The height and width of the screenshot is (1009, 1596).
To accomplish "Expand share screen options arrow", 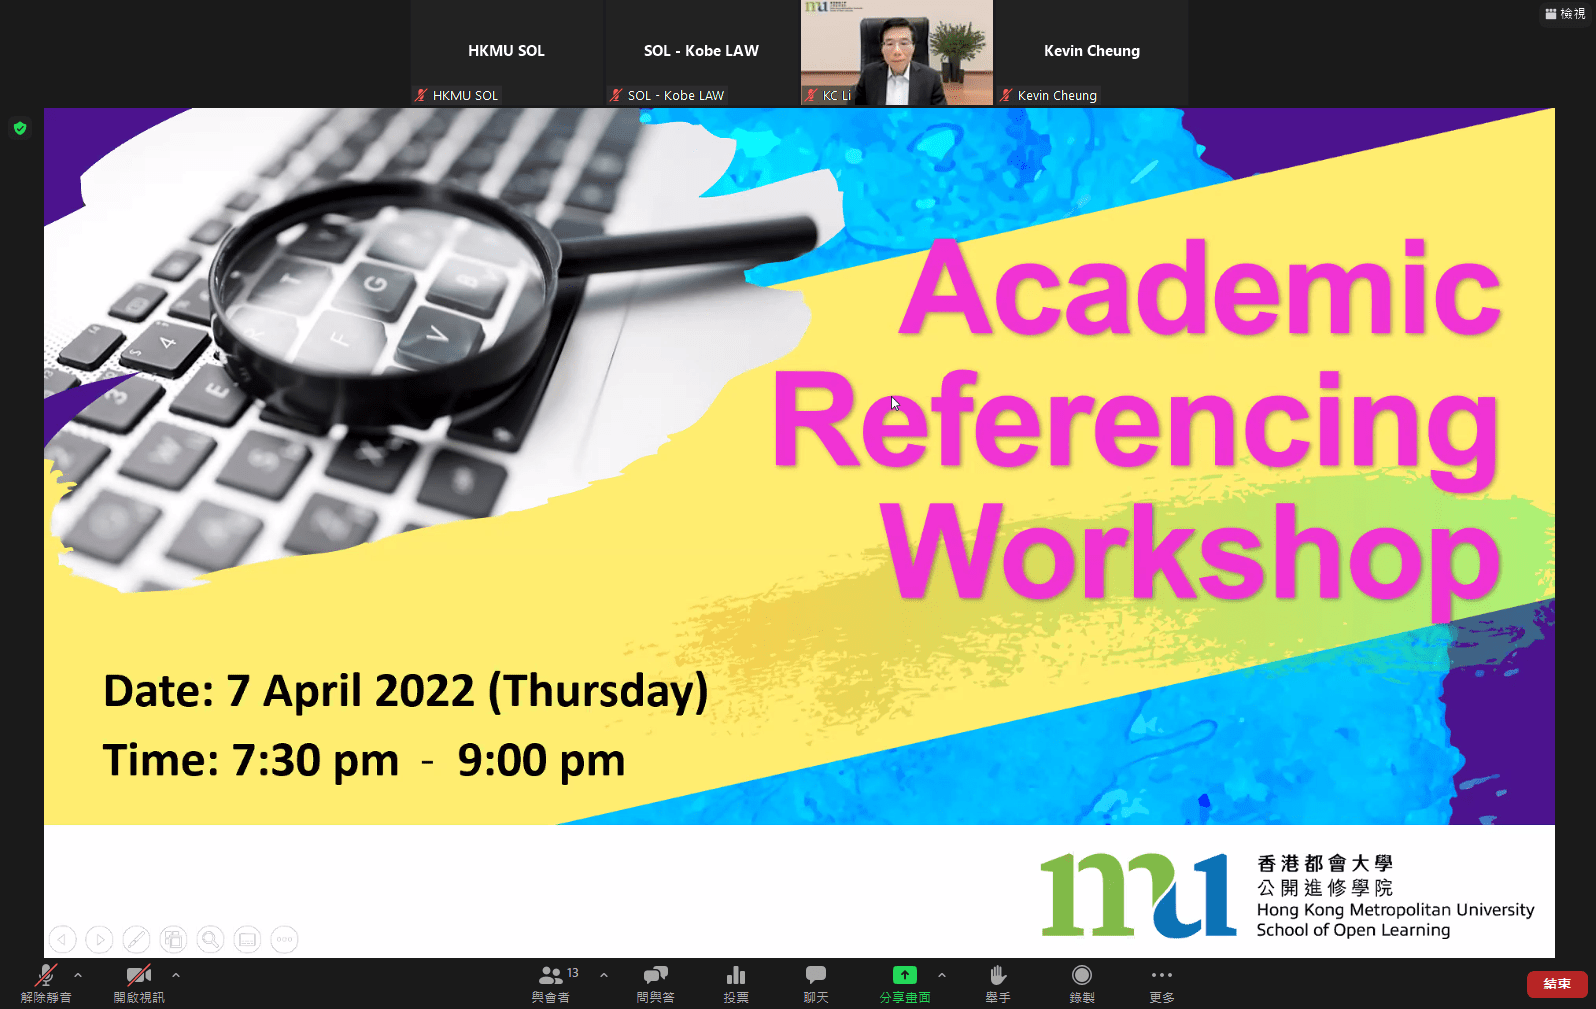I will point(942,975).
